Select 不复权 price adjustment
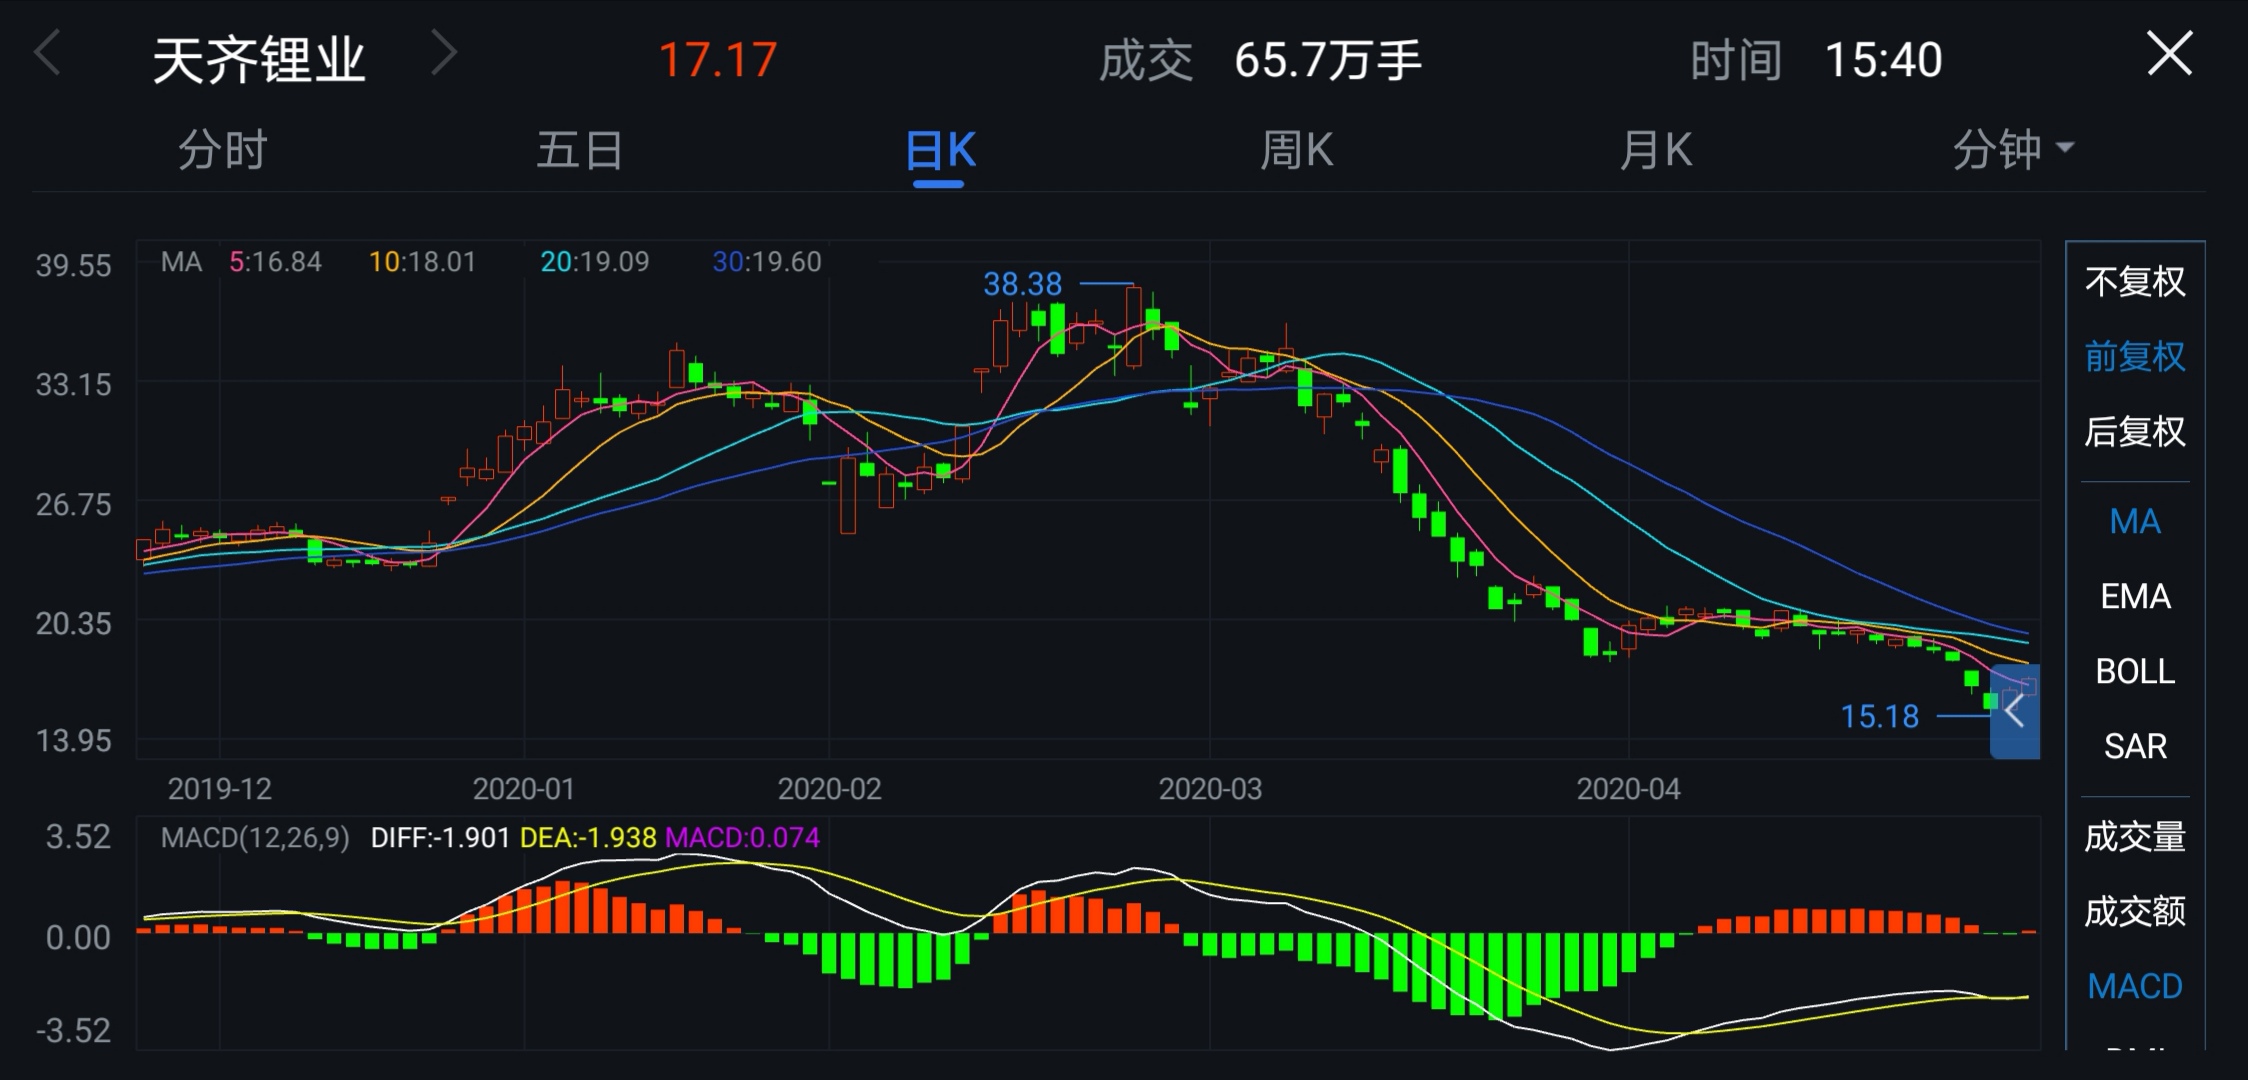The width and height of the screenshot is (2248, 1080). (2135, 282)
